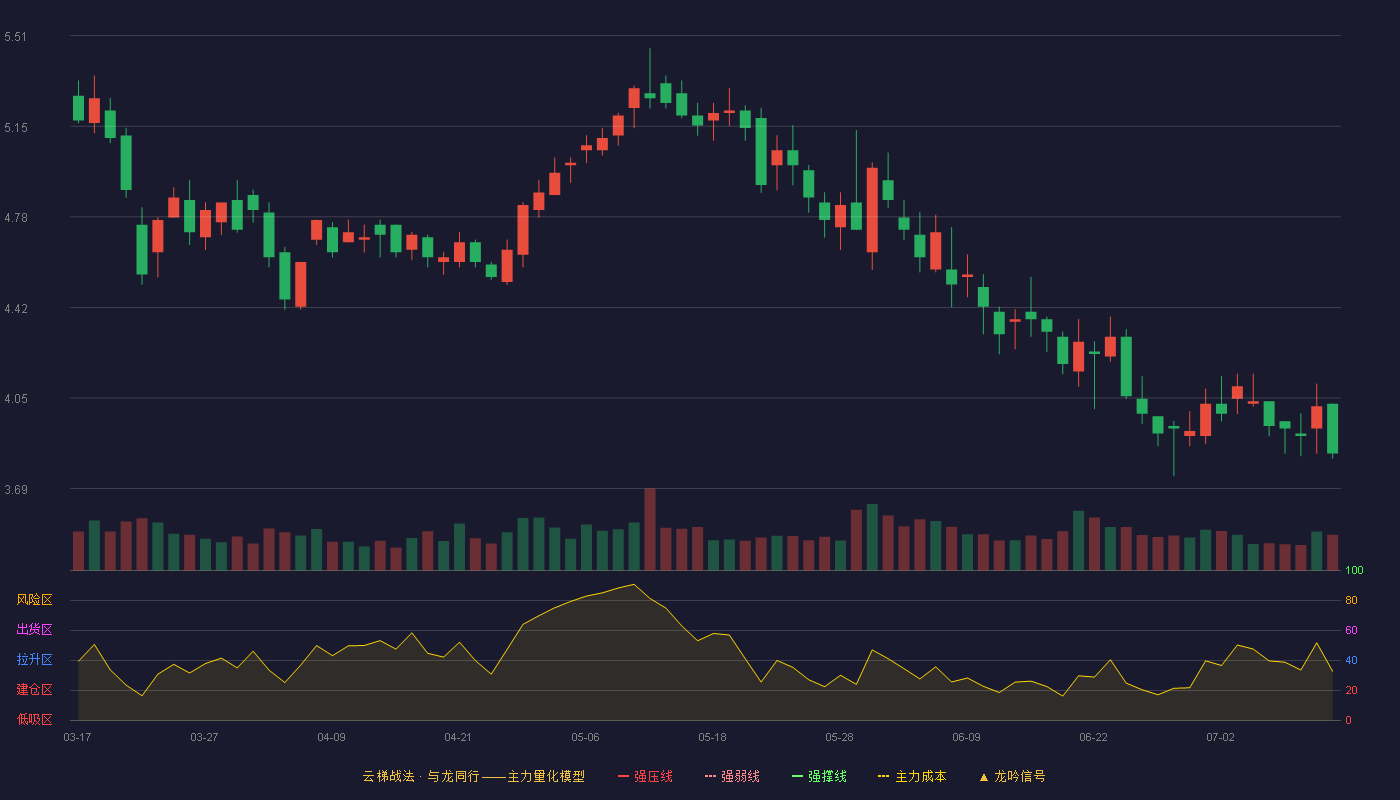
Task: Click the 低吸区 zone label
Action: (x=35, y=719)
